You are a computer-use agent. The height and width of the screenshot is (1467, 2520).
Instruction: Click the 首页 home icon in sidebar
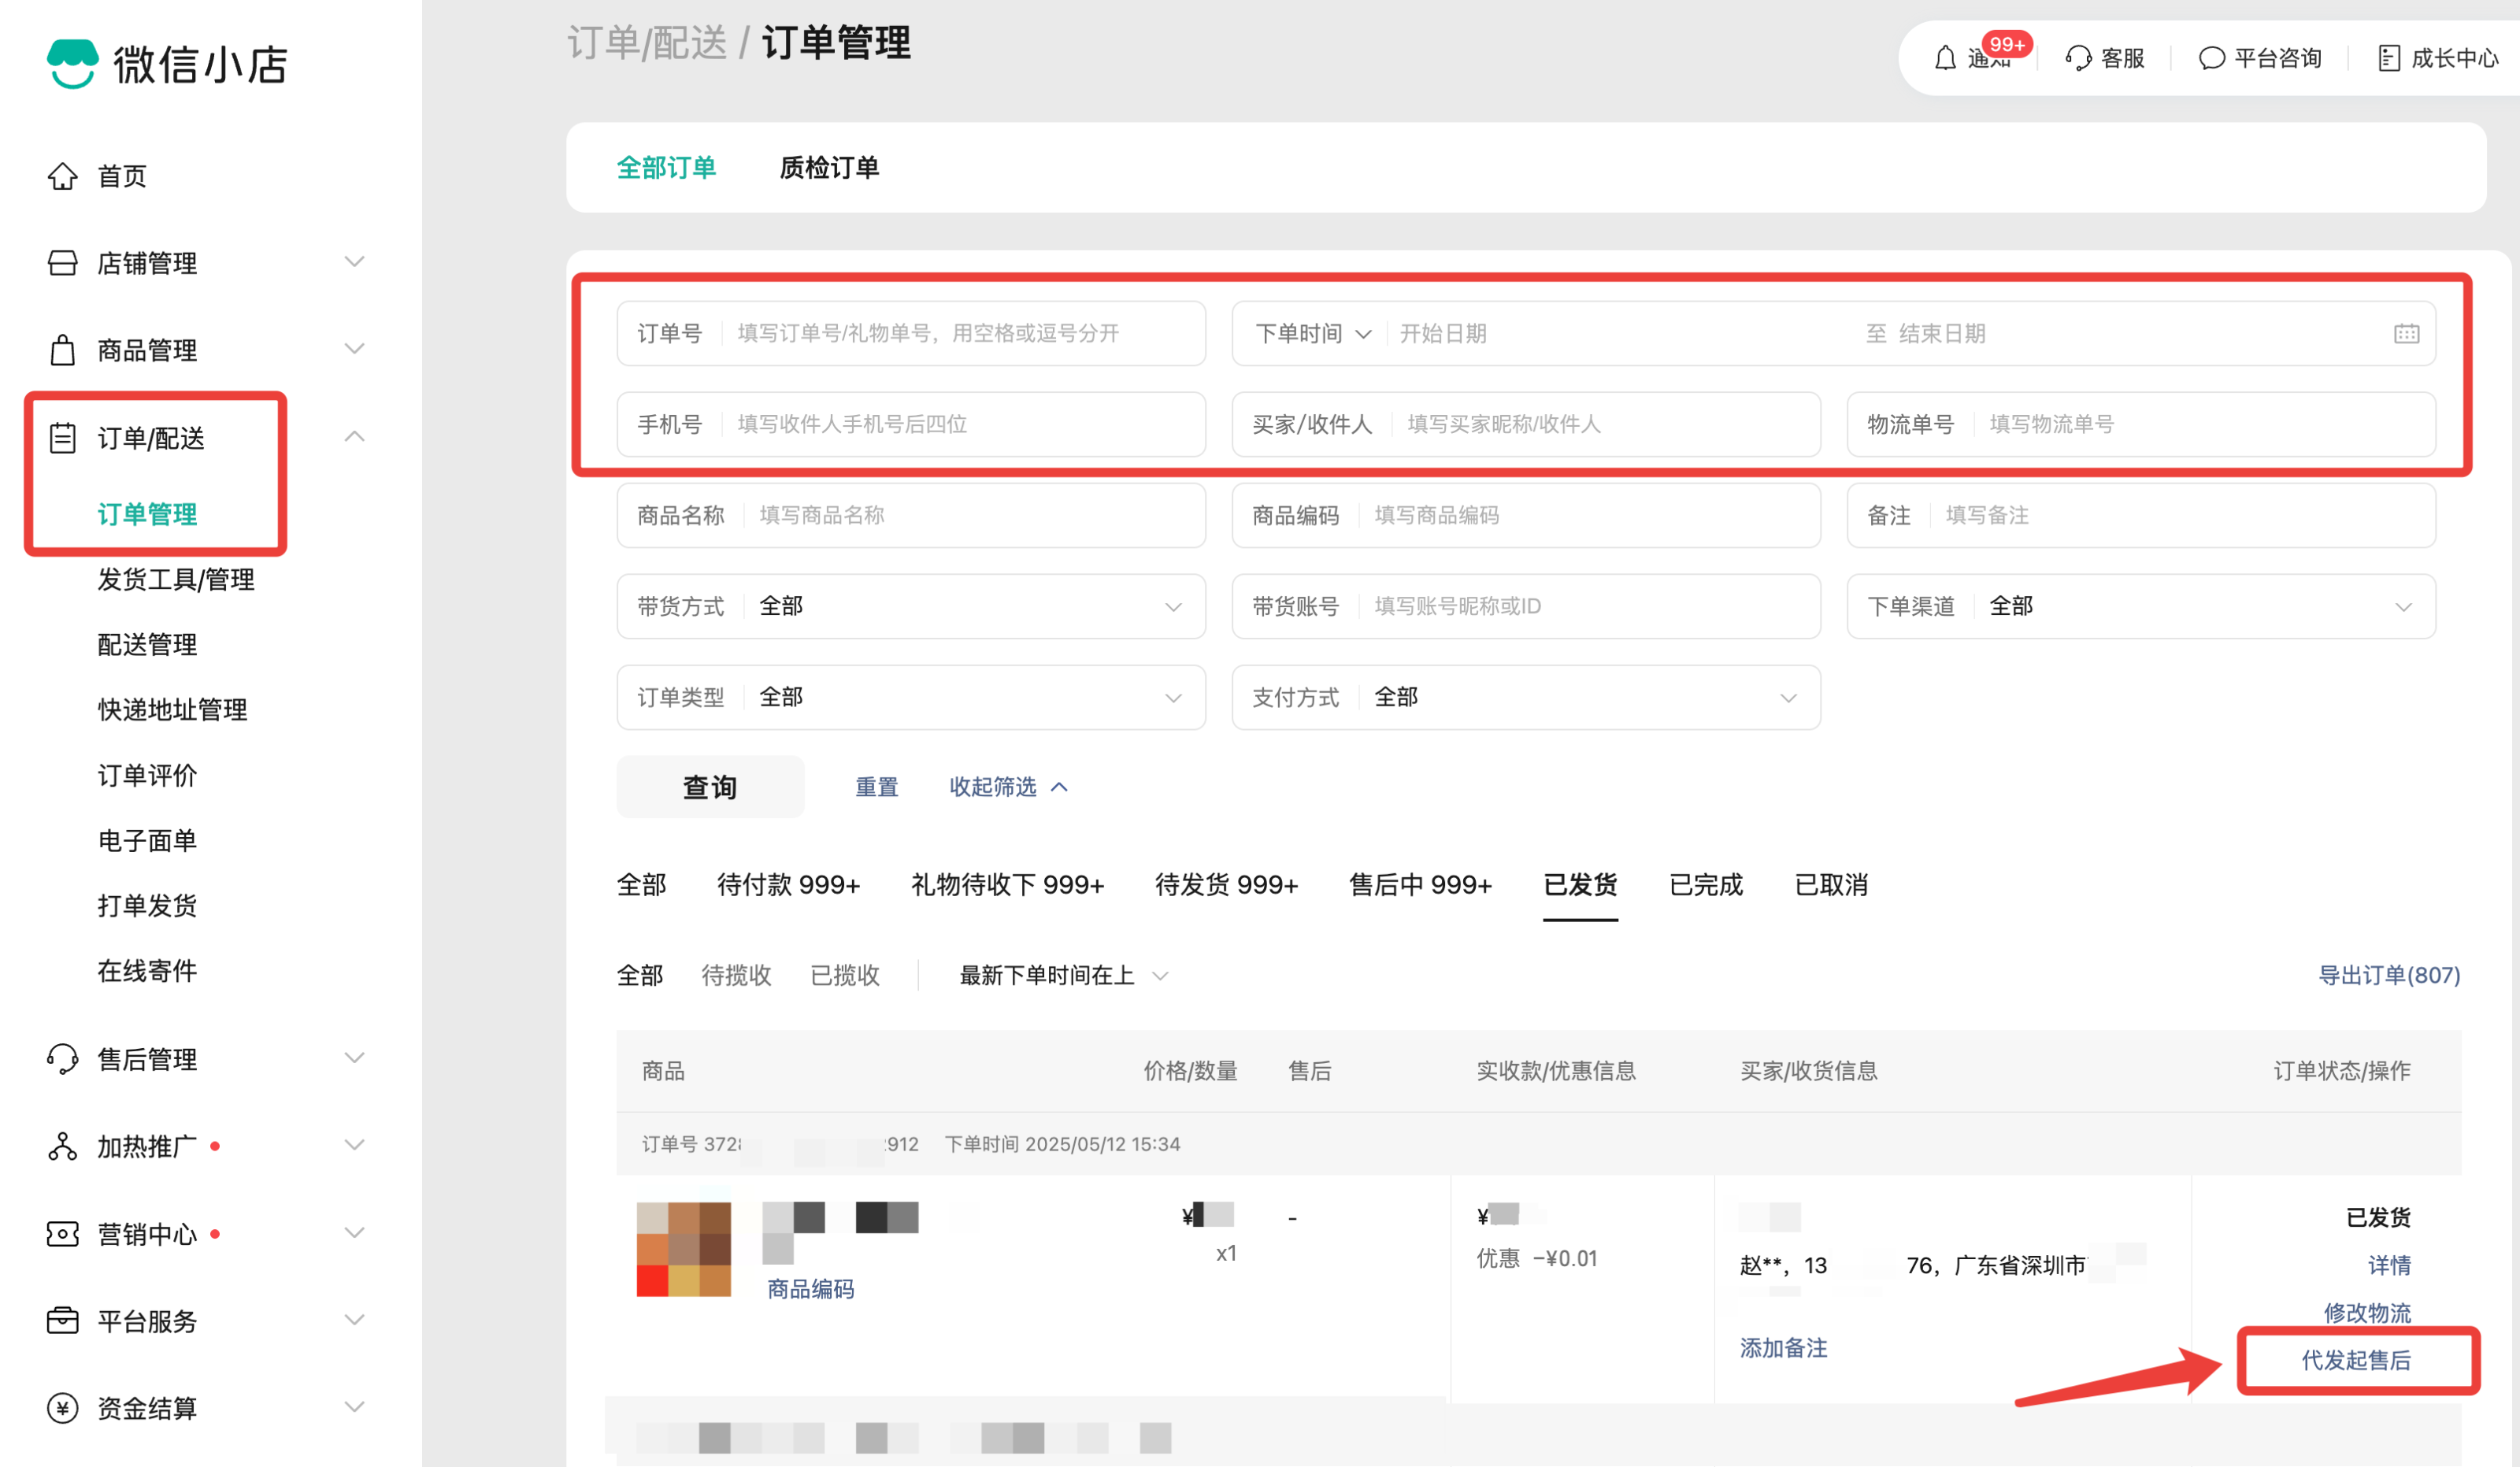tap(63, 176)
